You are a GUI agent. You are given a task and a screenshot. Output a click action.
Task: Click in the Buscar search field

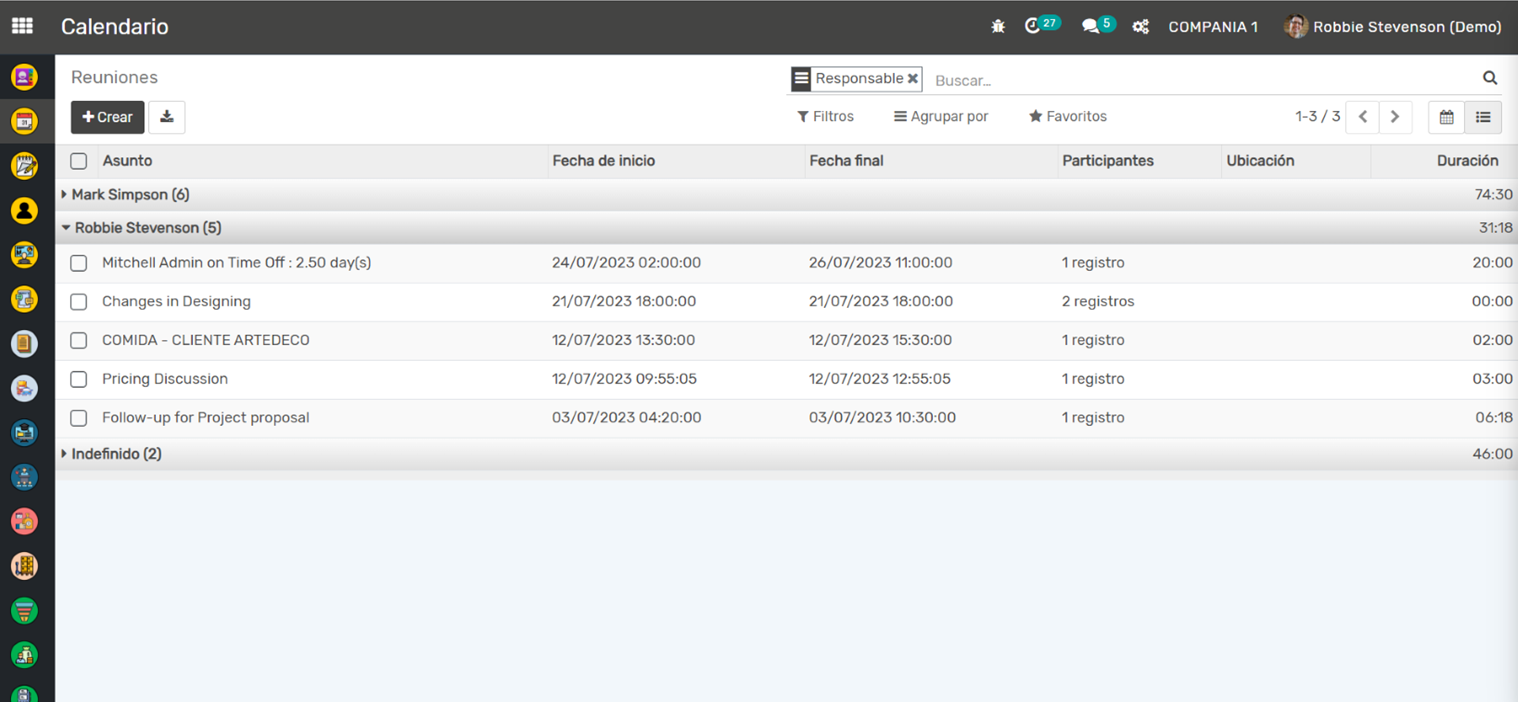1200,80
